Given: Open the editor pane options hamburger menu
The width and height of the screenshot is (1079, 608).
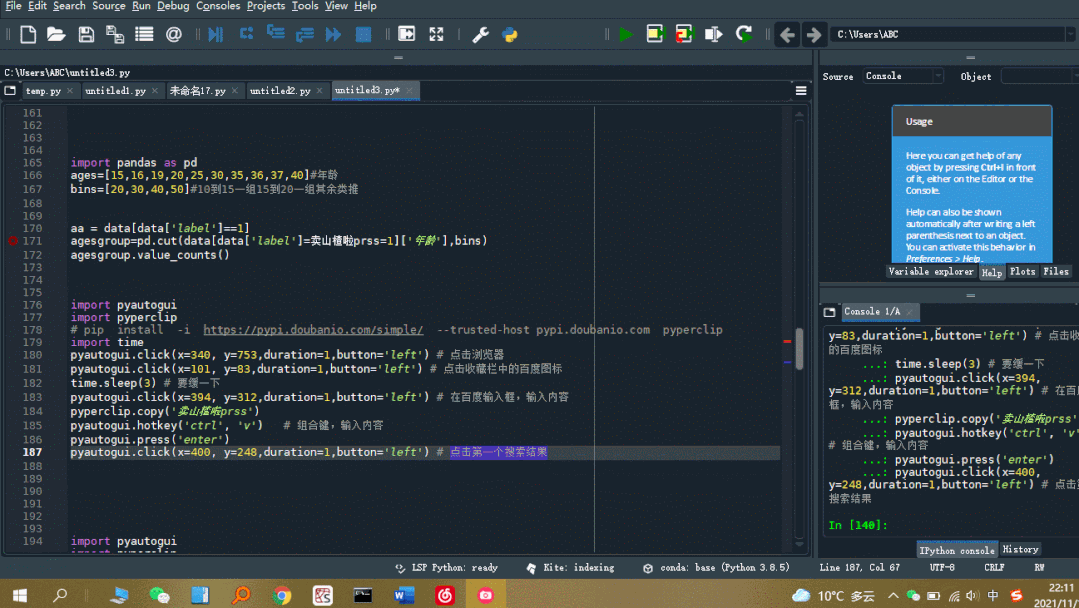Looking at the screenshot, I should tap(800, 89).
